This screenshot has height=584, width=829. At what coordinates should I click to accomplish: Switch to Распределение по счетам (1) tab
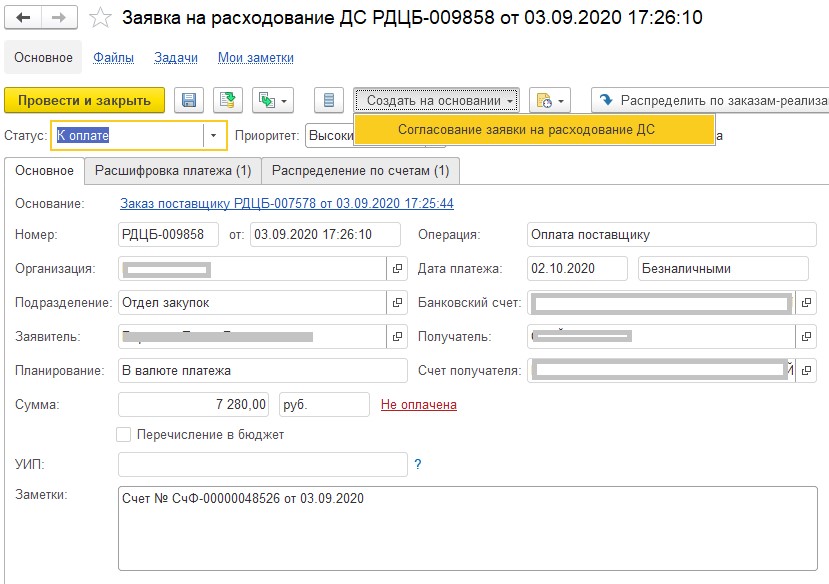[361, 171]
